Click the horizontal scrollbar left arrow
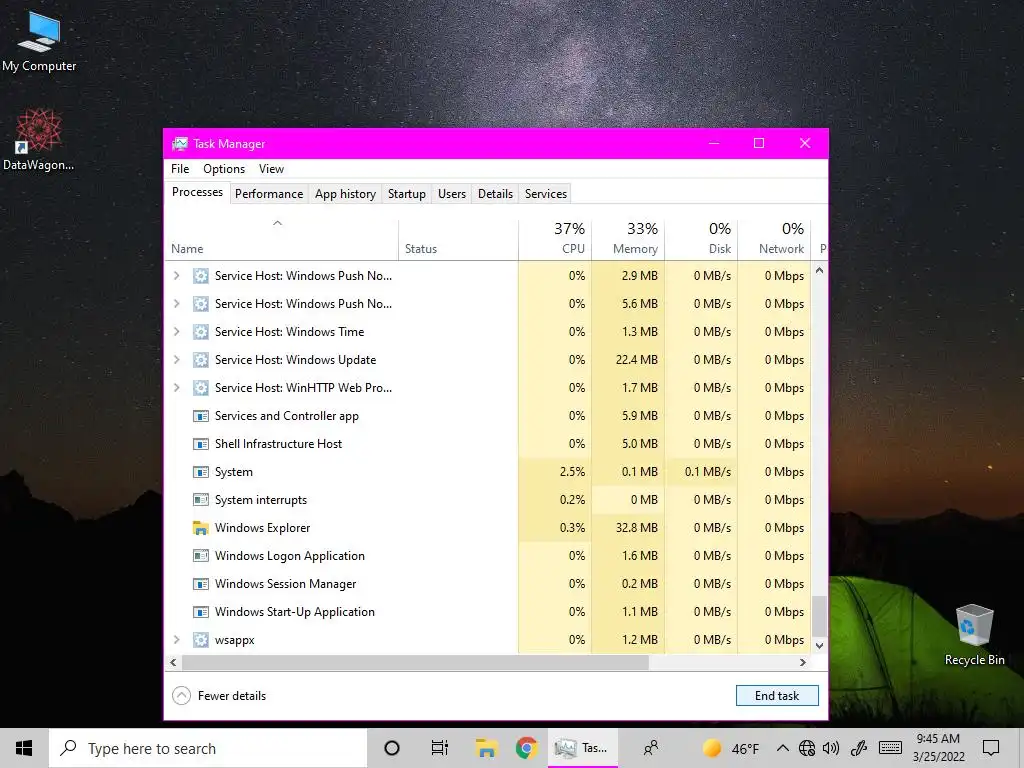Image resolution: width=1024 pixels, height=768 pixels. [173, 662]
